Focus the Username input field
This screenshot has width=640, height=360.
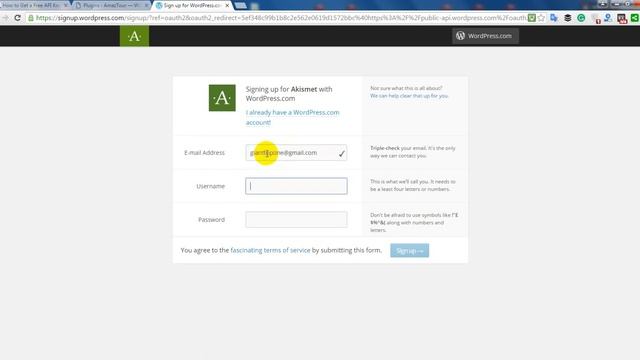point(296,186)
